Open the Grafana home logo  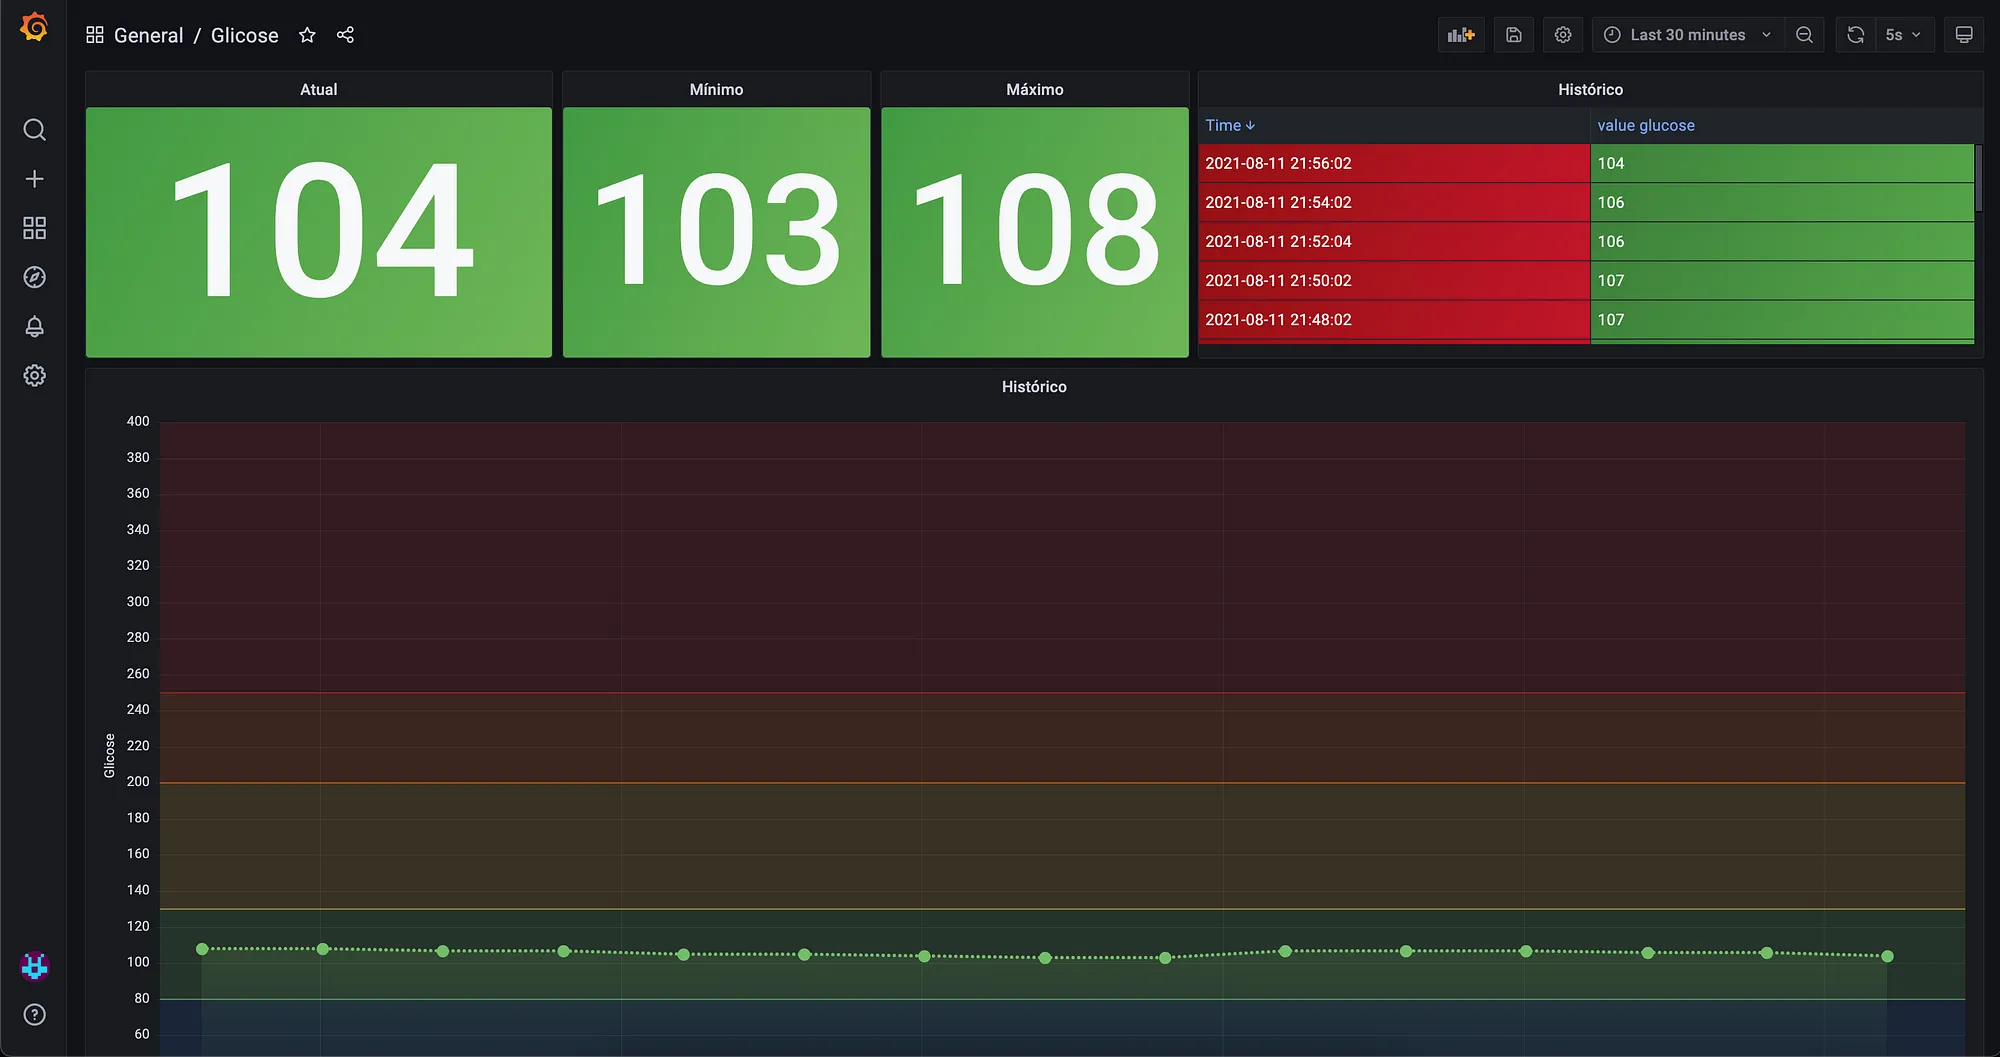pyautogui.click(x=34, y=27)
